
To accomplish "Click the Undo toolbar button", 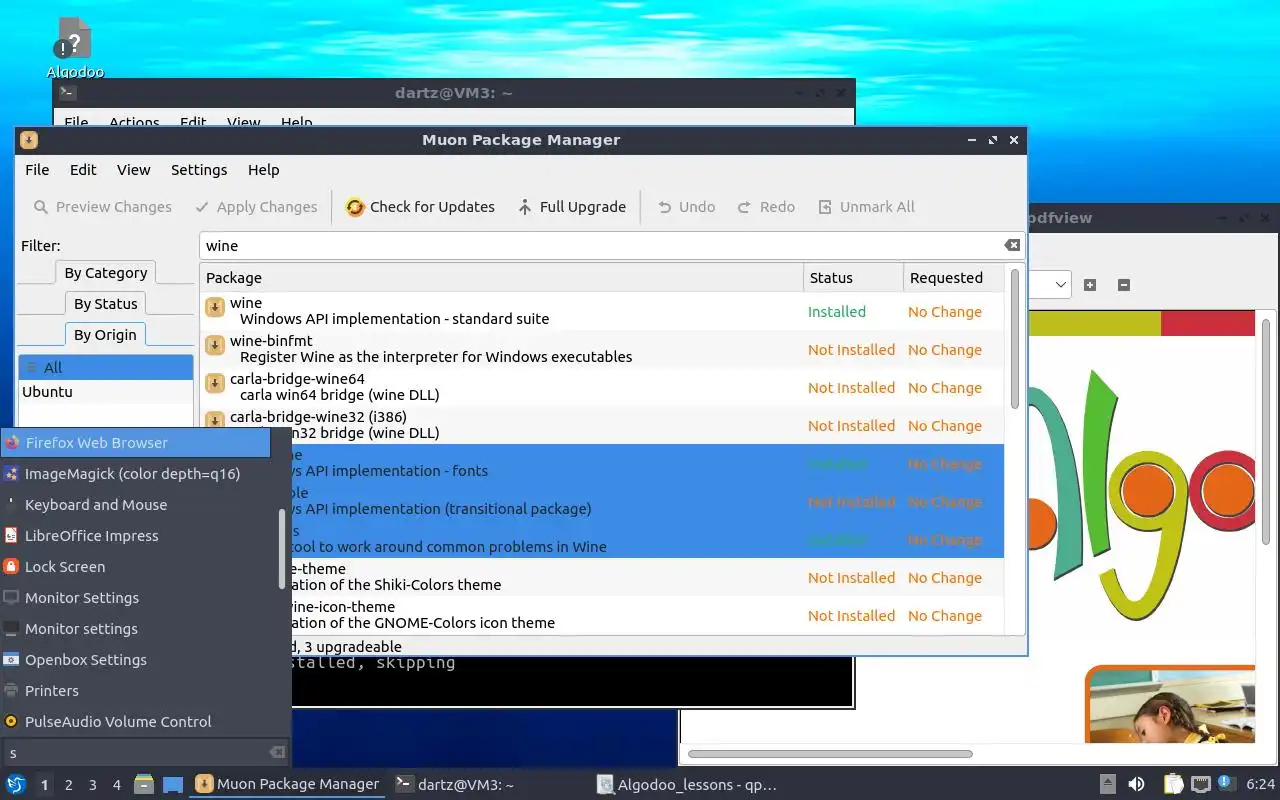I will click(686, 207).
